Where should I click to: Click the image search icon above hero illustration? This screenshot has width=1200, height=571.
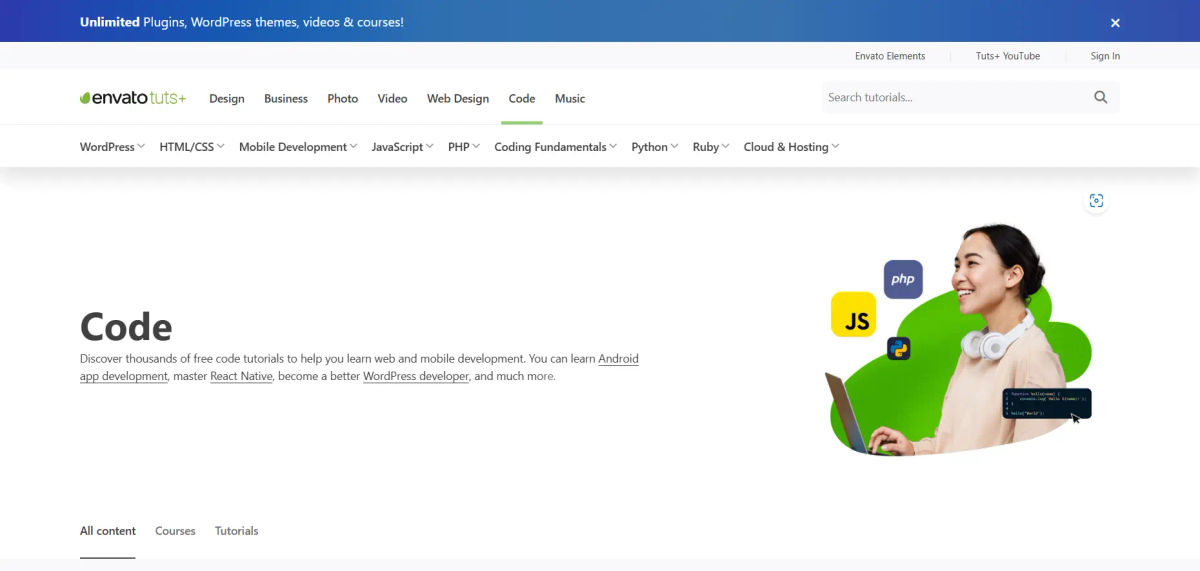tap(1096, 201)
